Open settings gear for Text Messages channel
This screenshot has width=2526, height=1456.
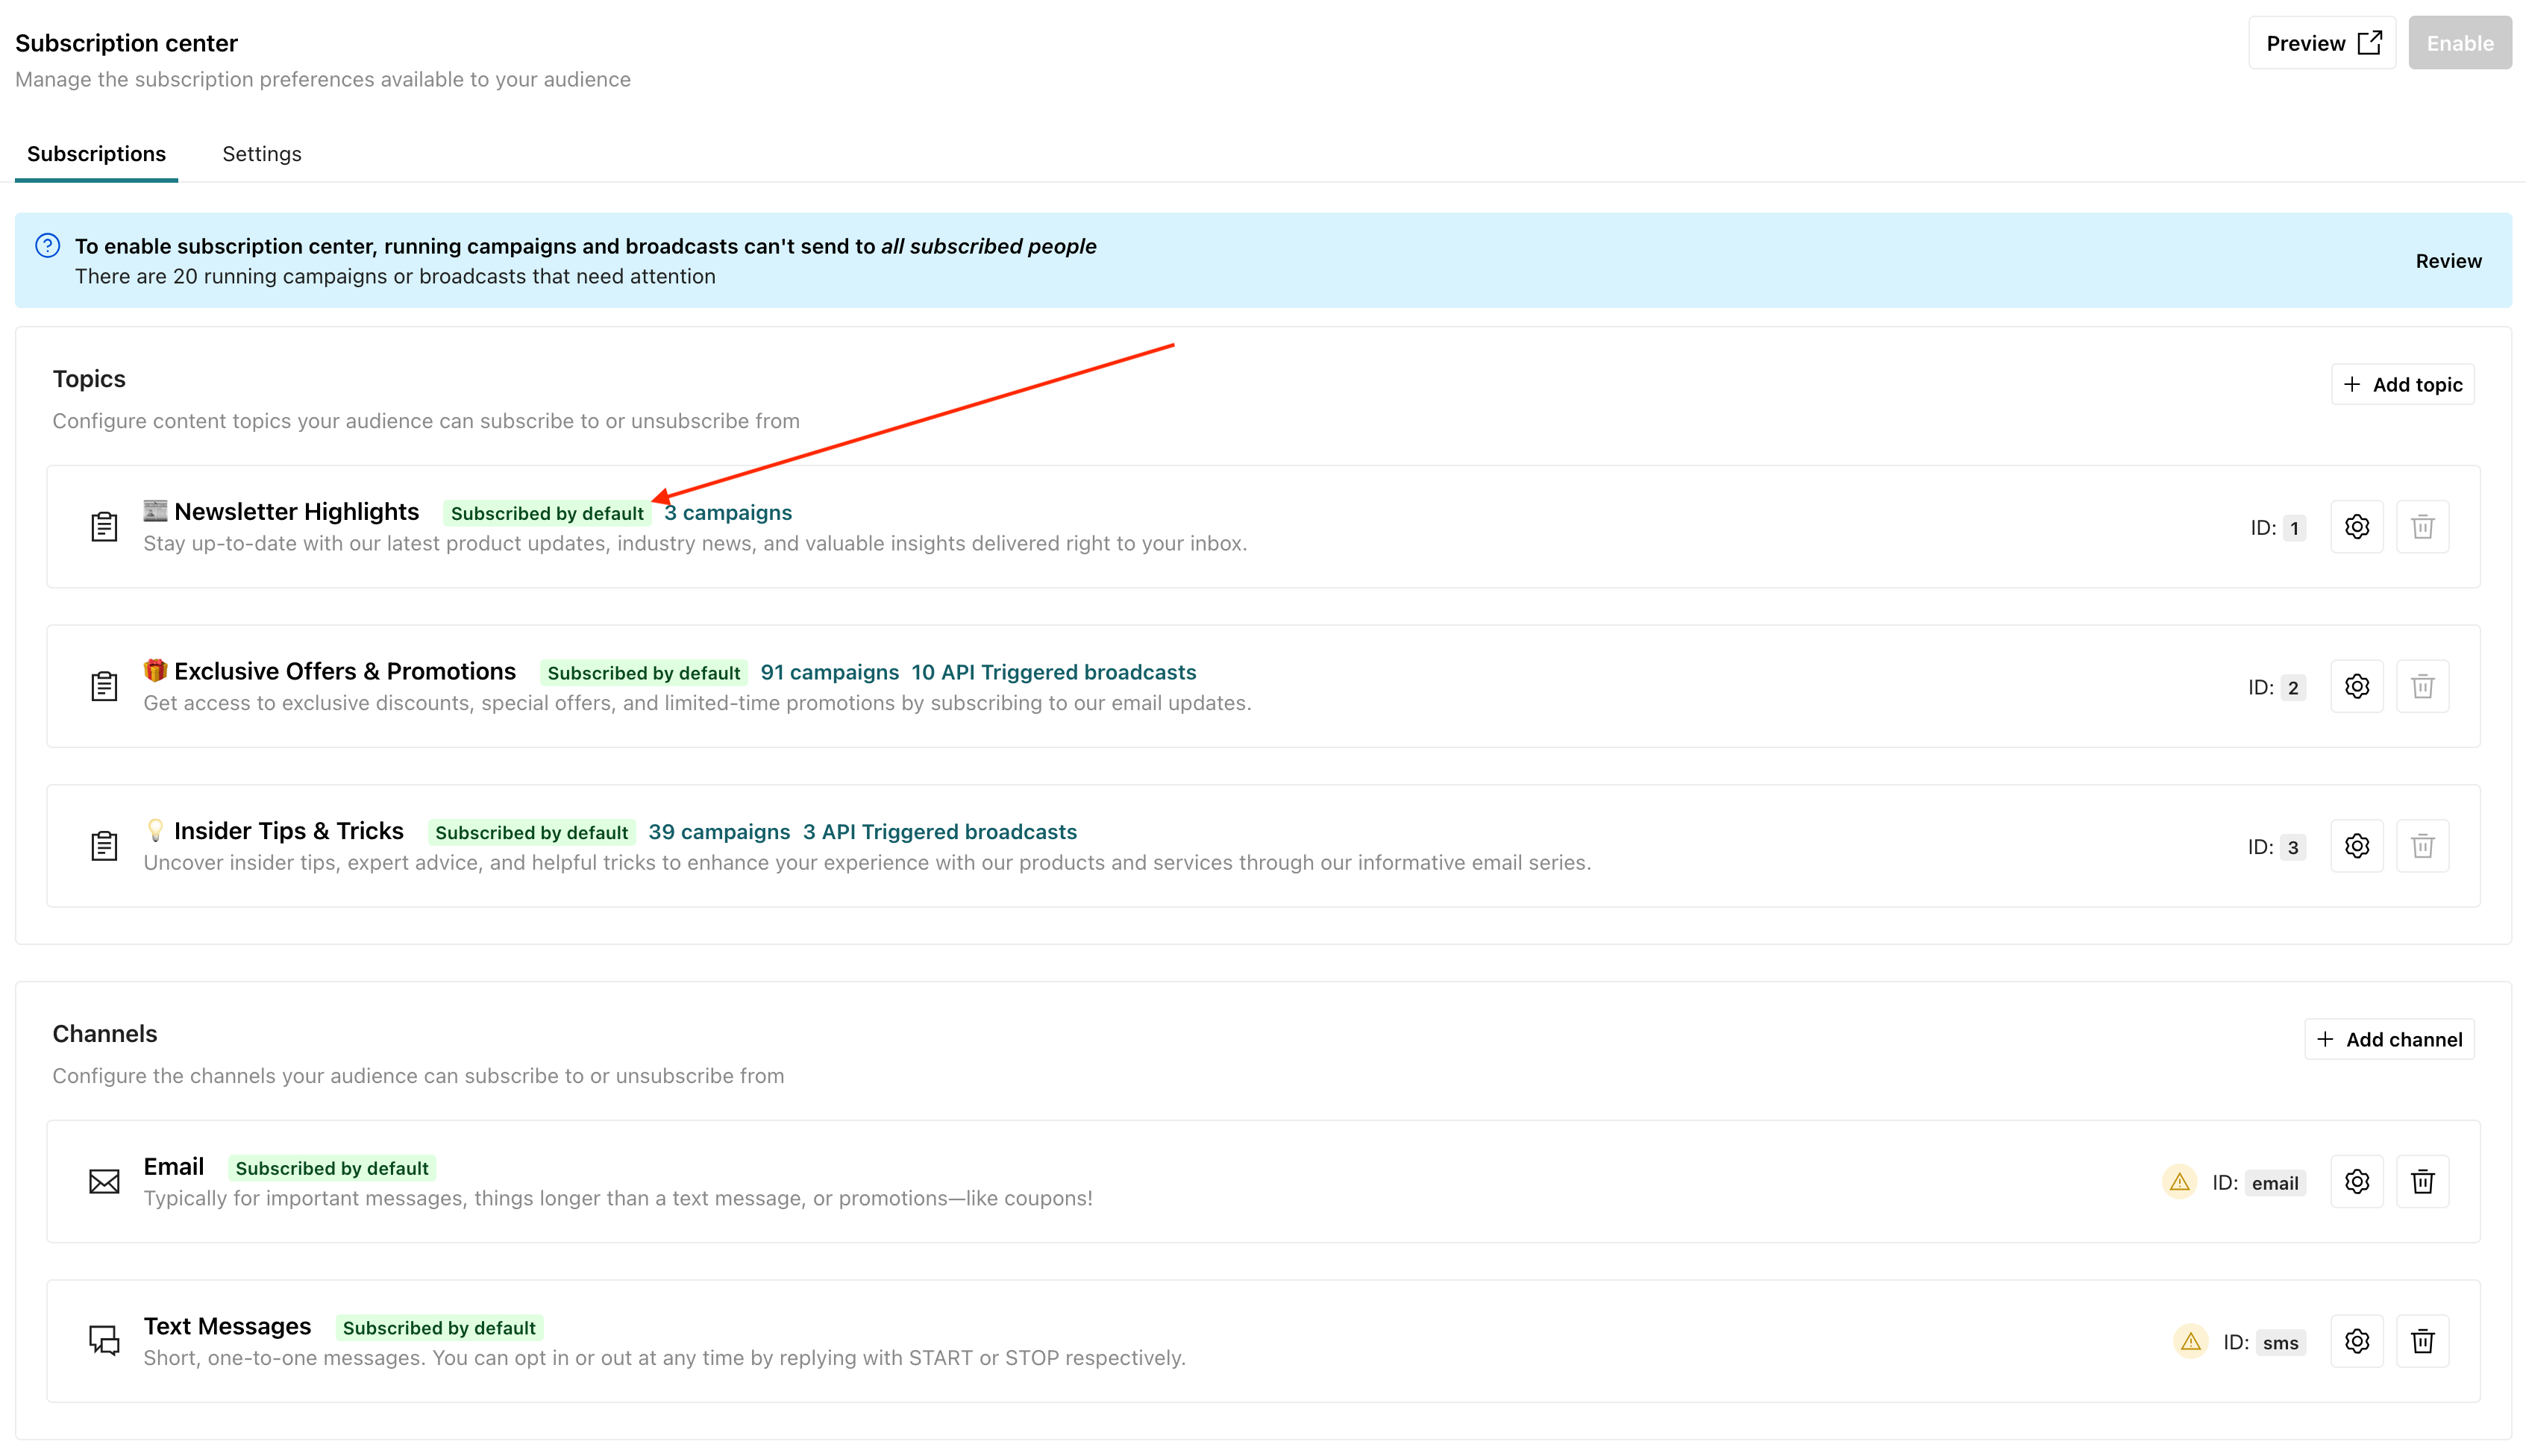coord(2357,1341)
